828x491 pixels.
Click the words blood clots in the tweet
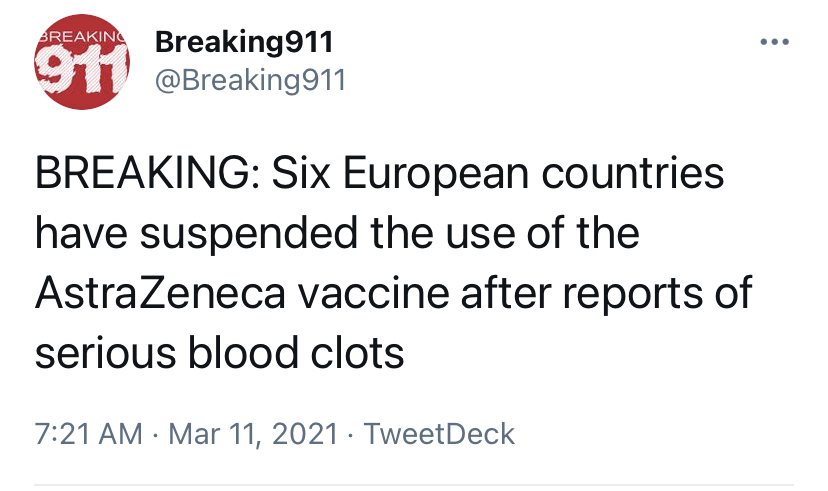click(296, 352)
